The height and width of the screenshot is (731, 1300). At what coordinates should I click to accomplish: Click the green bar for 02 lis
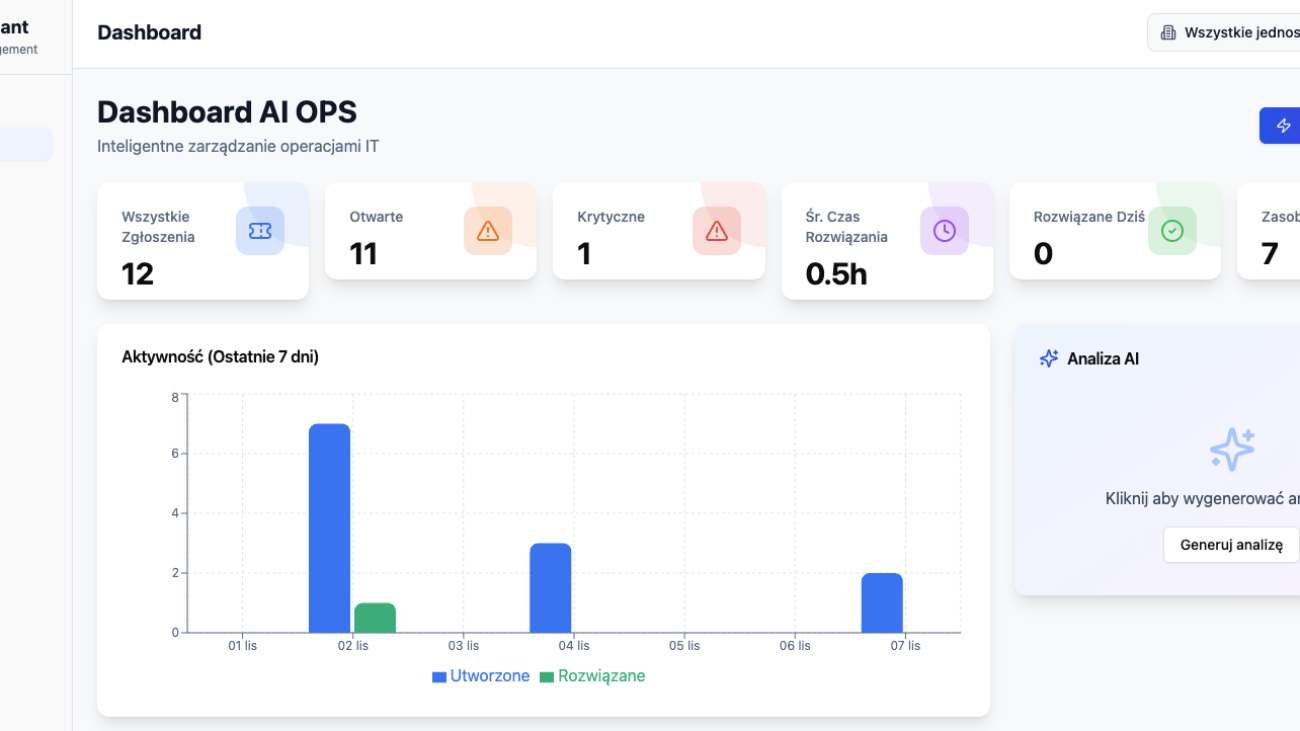[375, 618]
